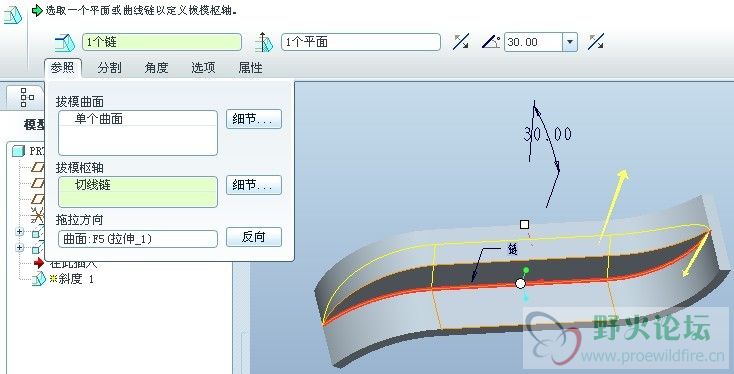This screenshot has width=734, height=374.
Task: Click the pull direction icon beside plane field
Action: click(x=264, y=42)
